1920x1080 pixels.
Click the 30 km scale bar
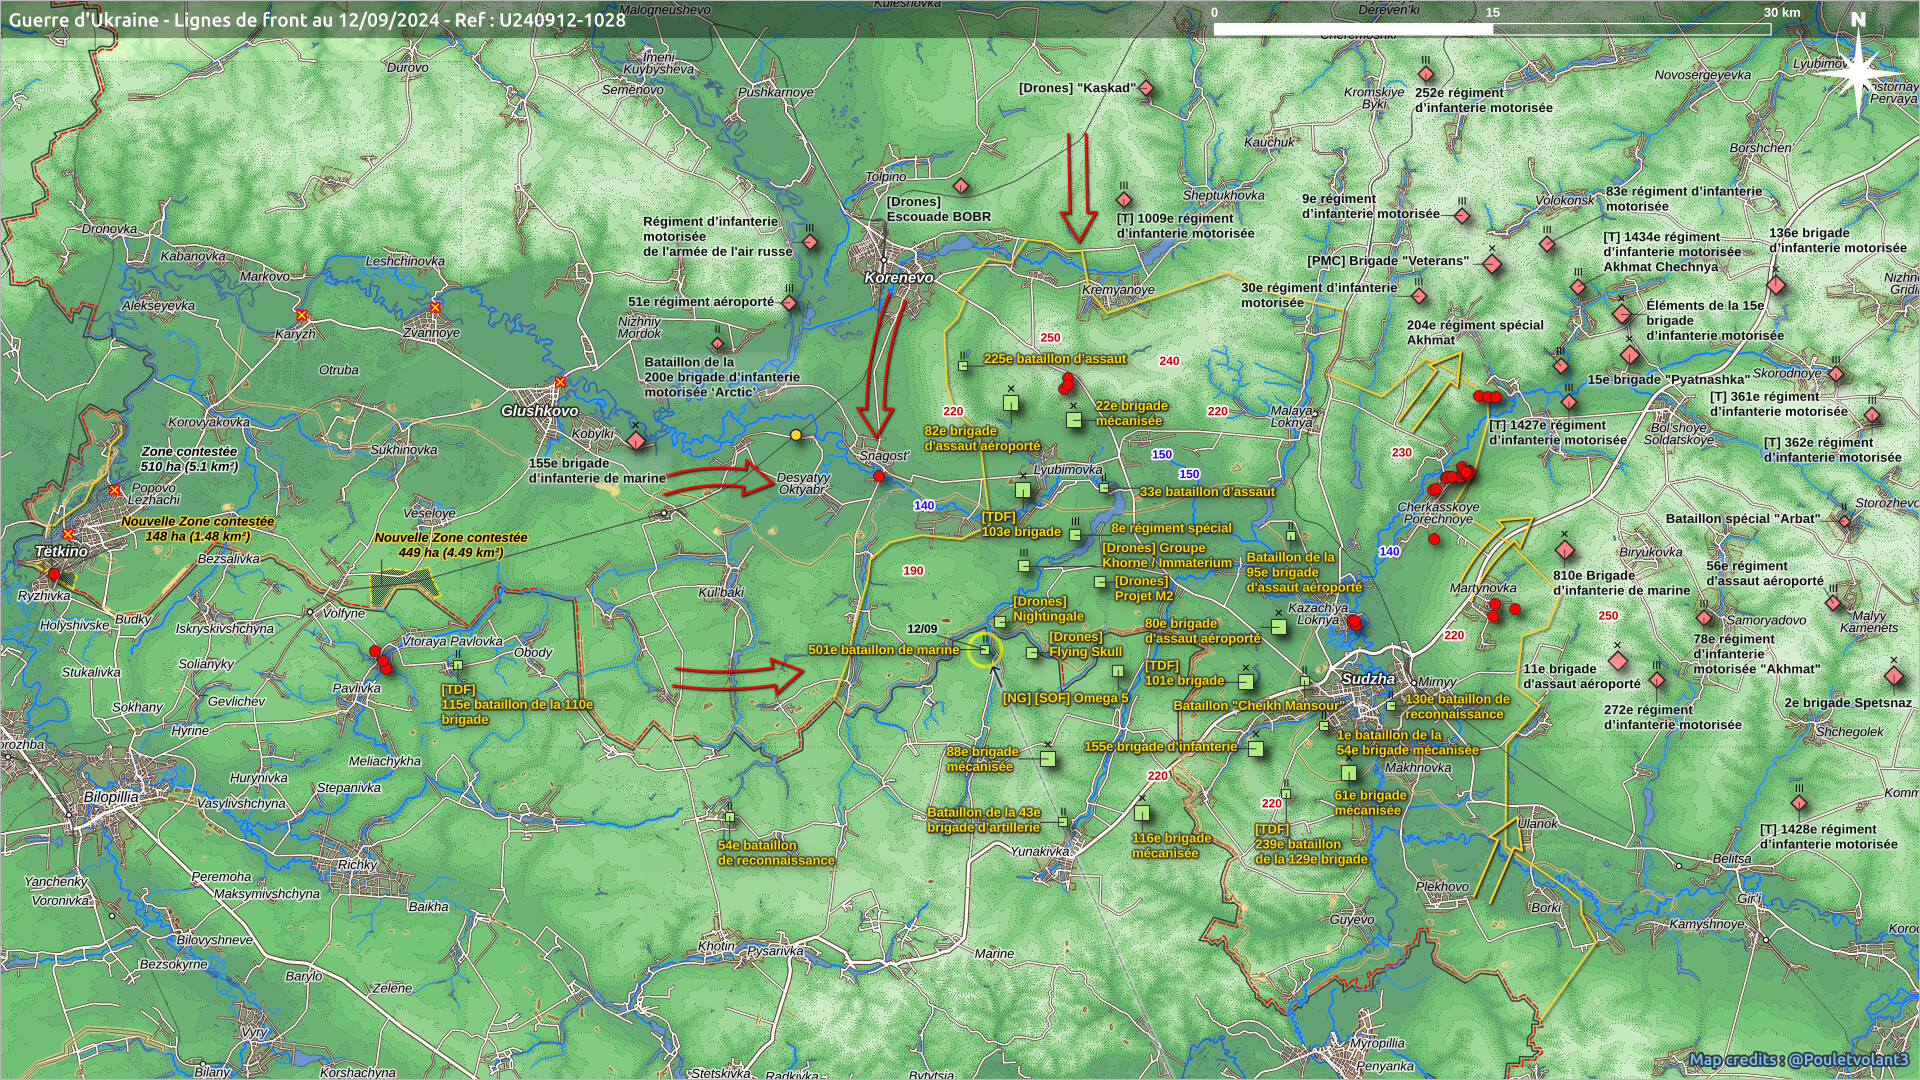(1492, 29)
